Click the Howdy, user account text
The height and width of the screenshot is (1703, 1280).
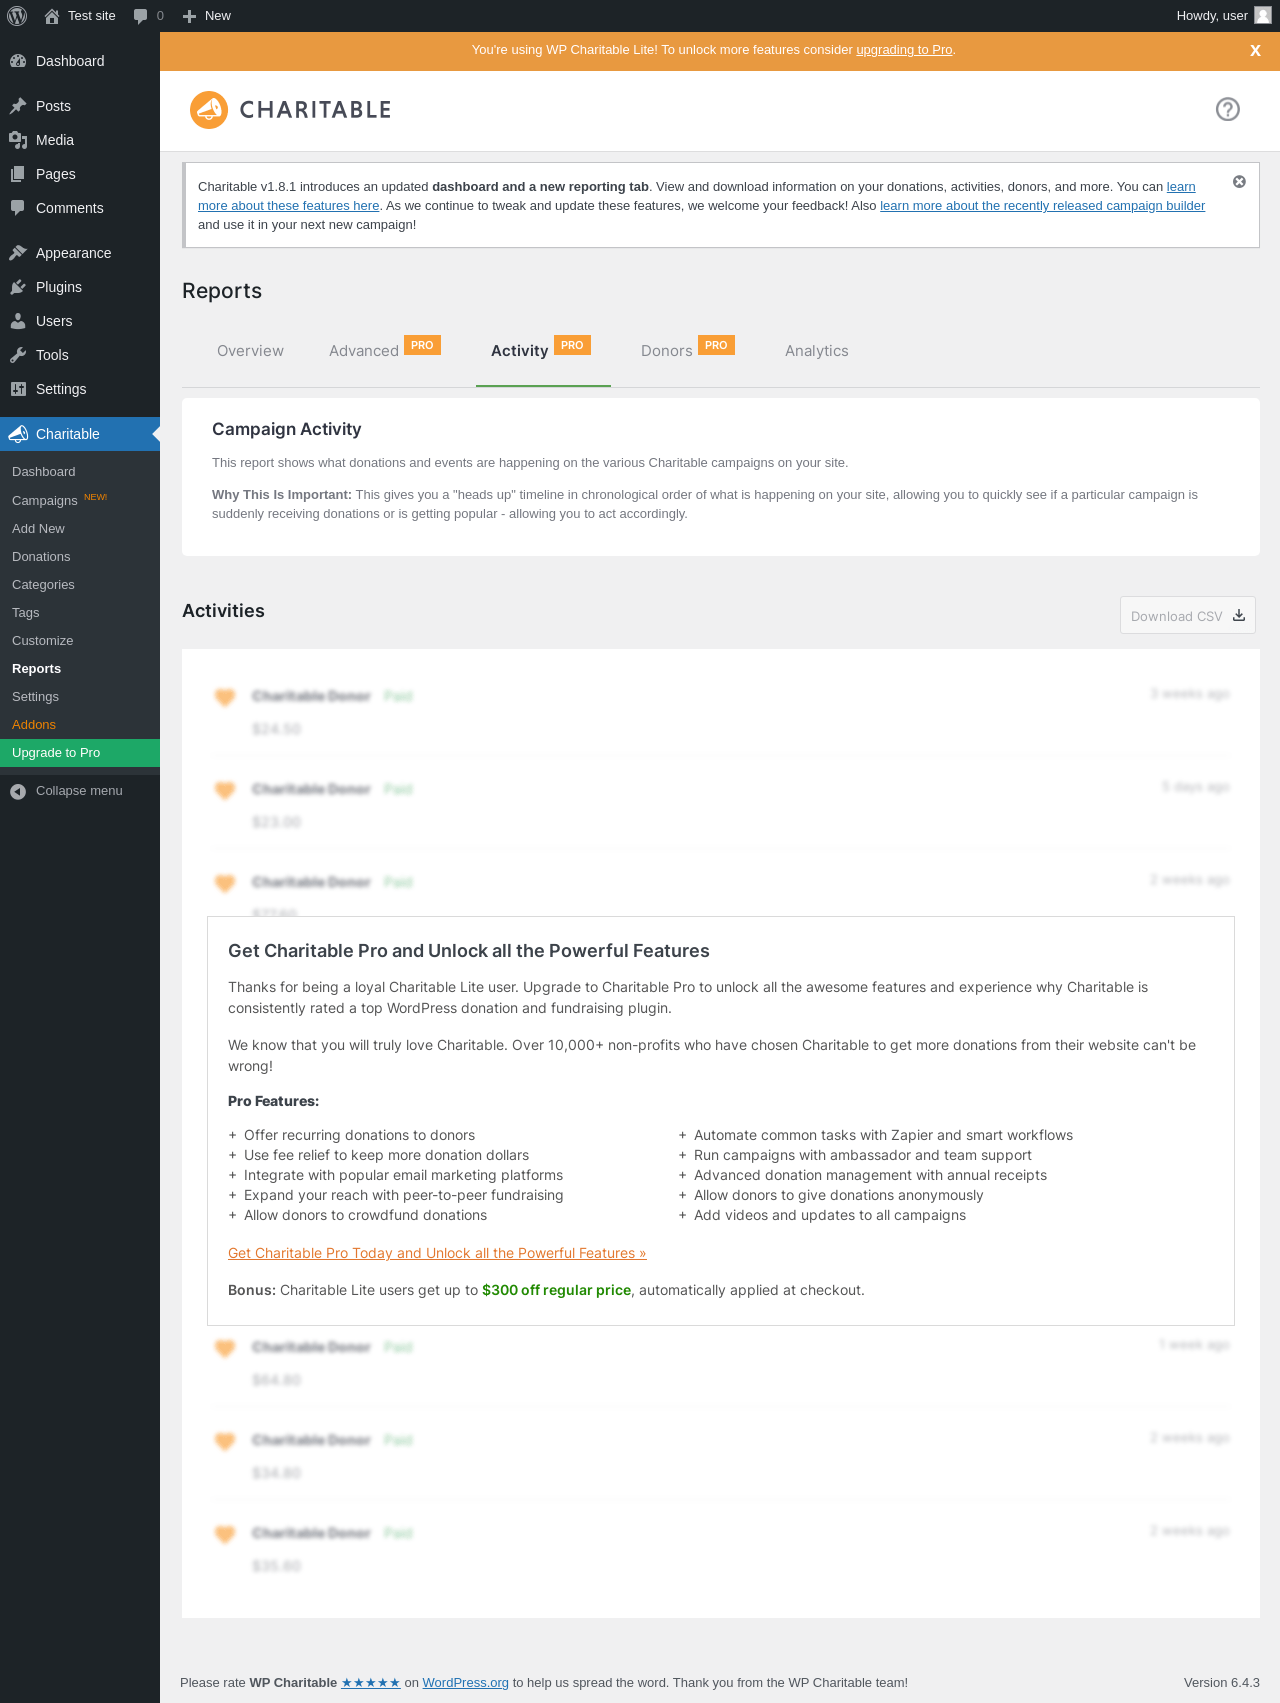pyautogui.click(x=1212, y=16)
